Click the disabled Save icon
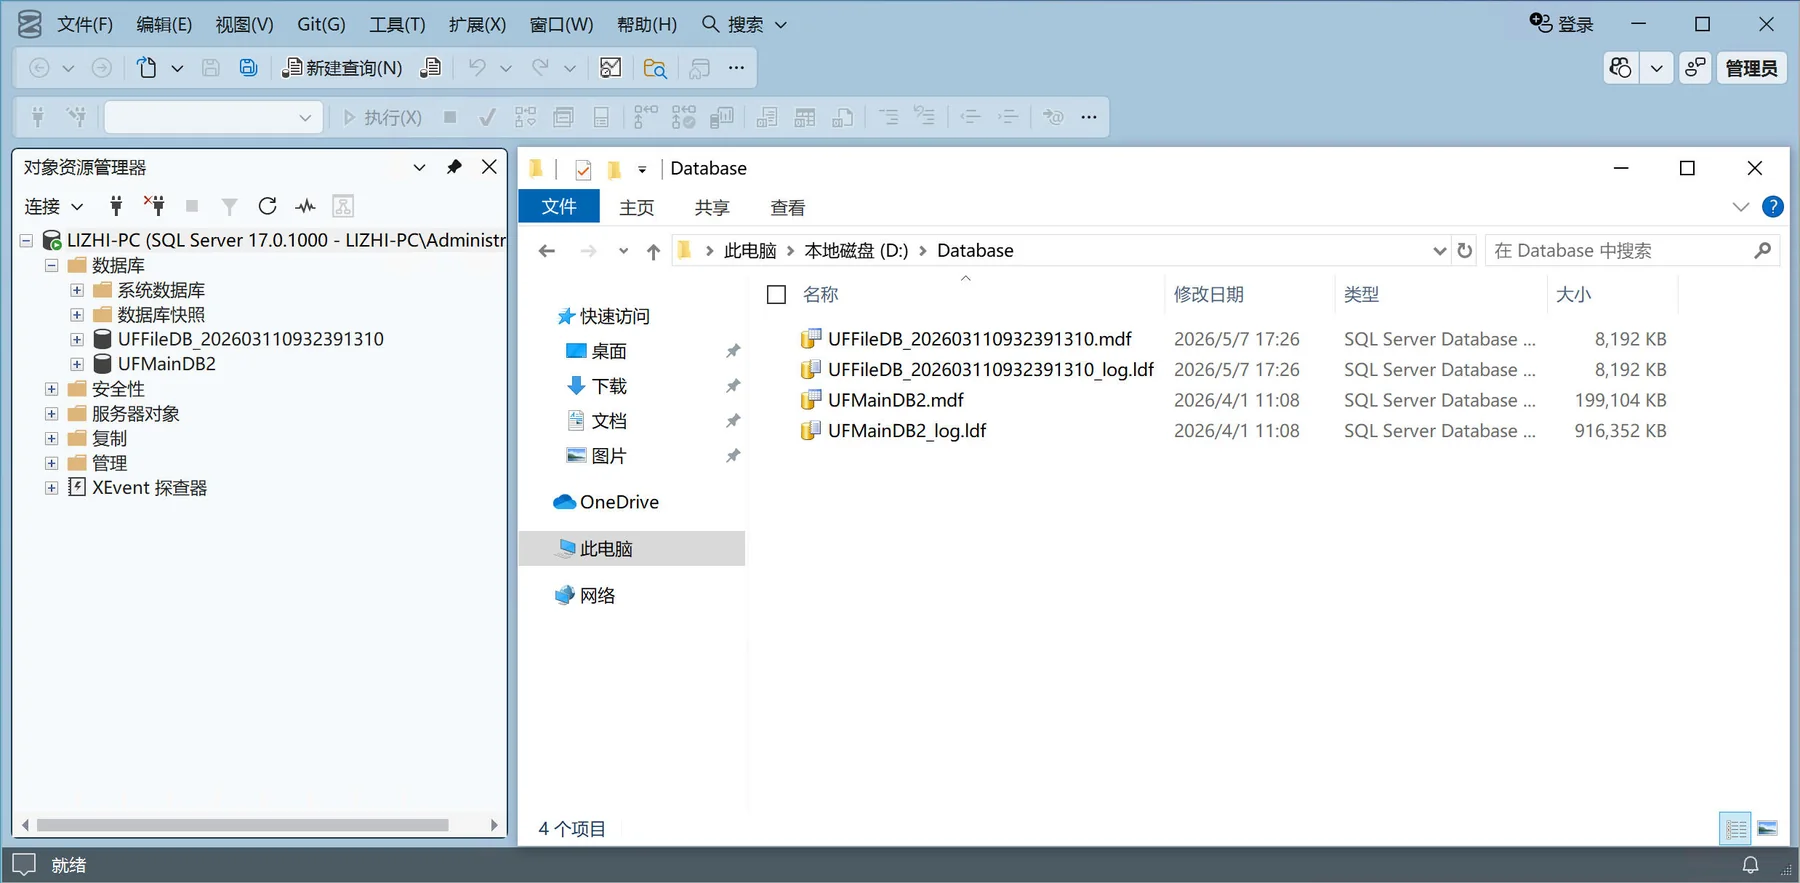1800x883 pixels. [210, 68]
